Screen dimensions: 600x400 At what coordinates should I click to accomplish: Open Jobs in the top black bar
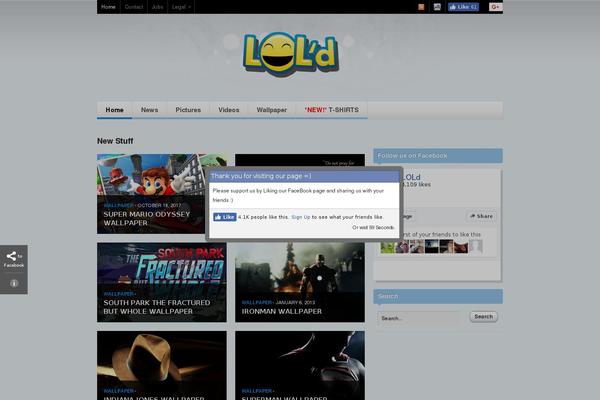point(157,7)
